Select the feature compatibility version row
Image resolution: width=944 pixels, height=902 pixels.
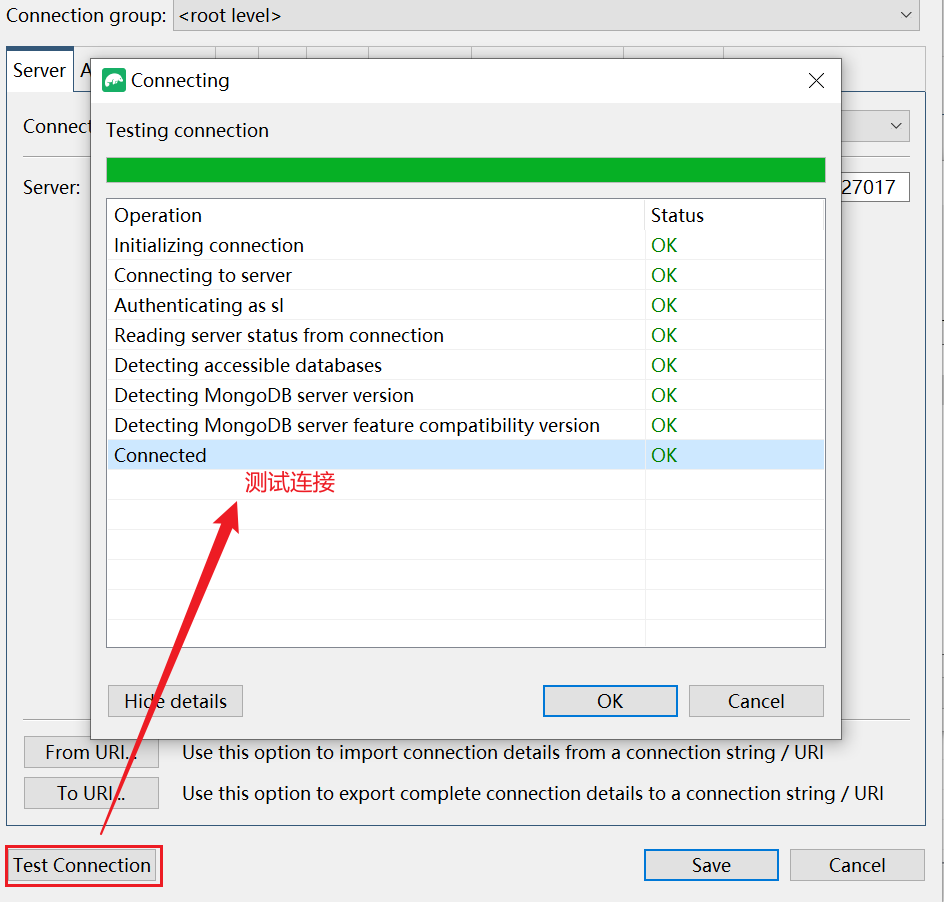[x=465, y=426]
